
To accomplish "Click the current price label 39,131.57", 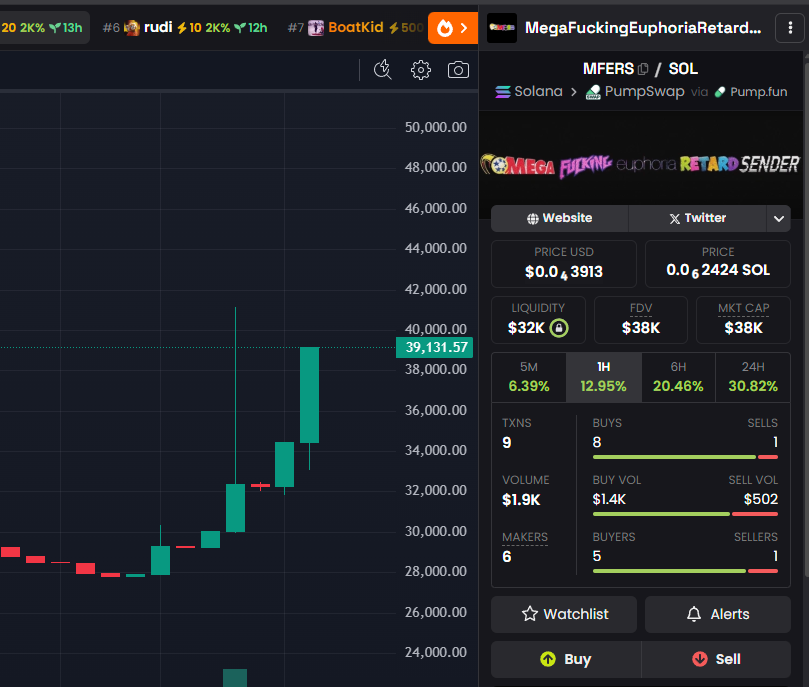I will pyautogui.click(x=434, y=347).
